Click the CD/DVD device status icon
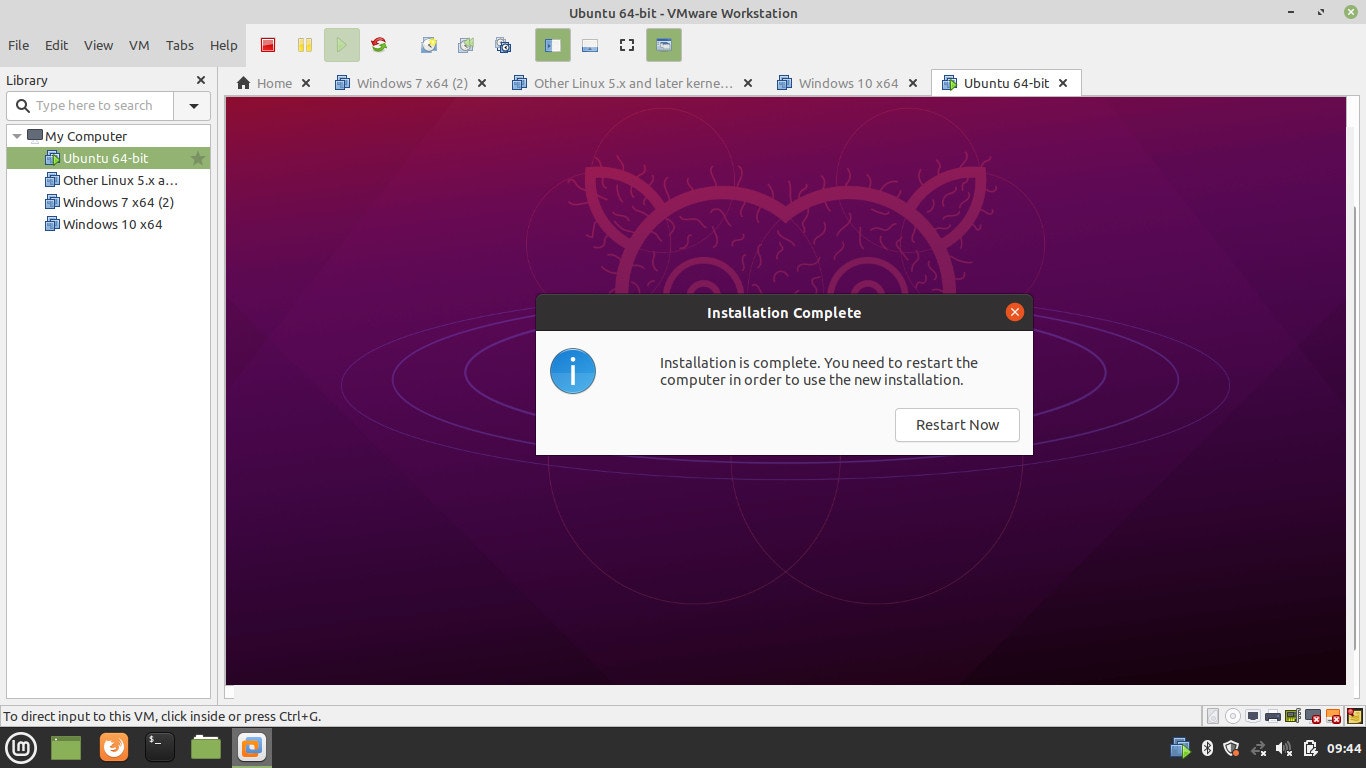This screenshot has width=1366, height=768. pos(1233,716)
